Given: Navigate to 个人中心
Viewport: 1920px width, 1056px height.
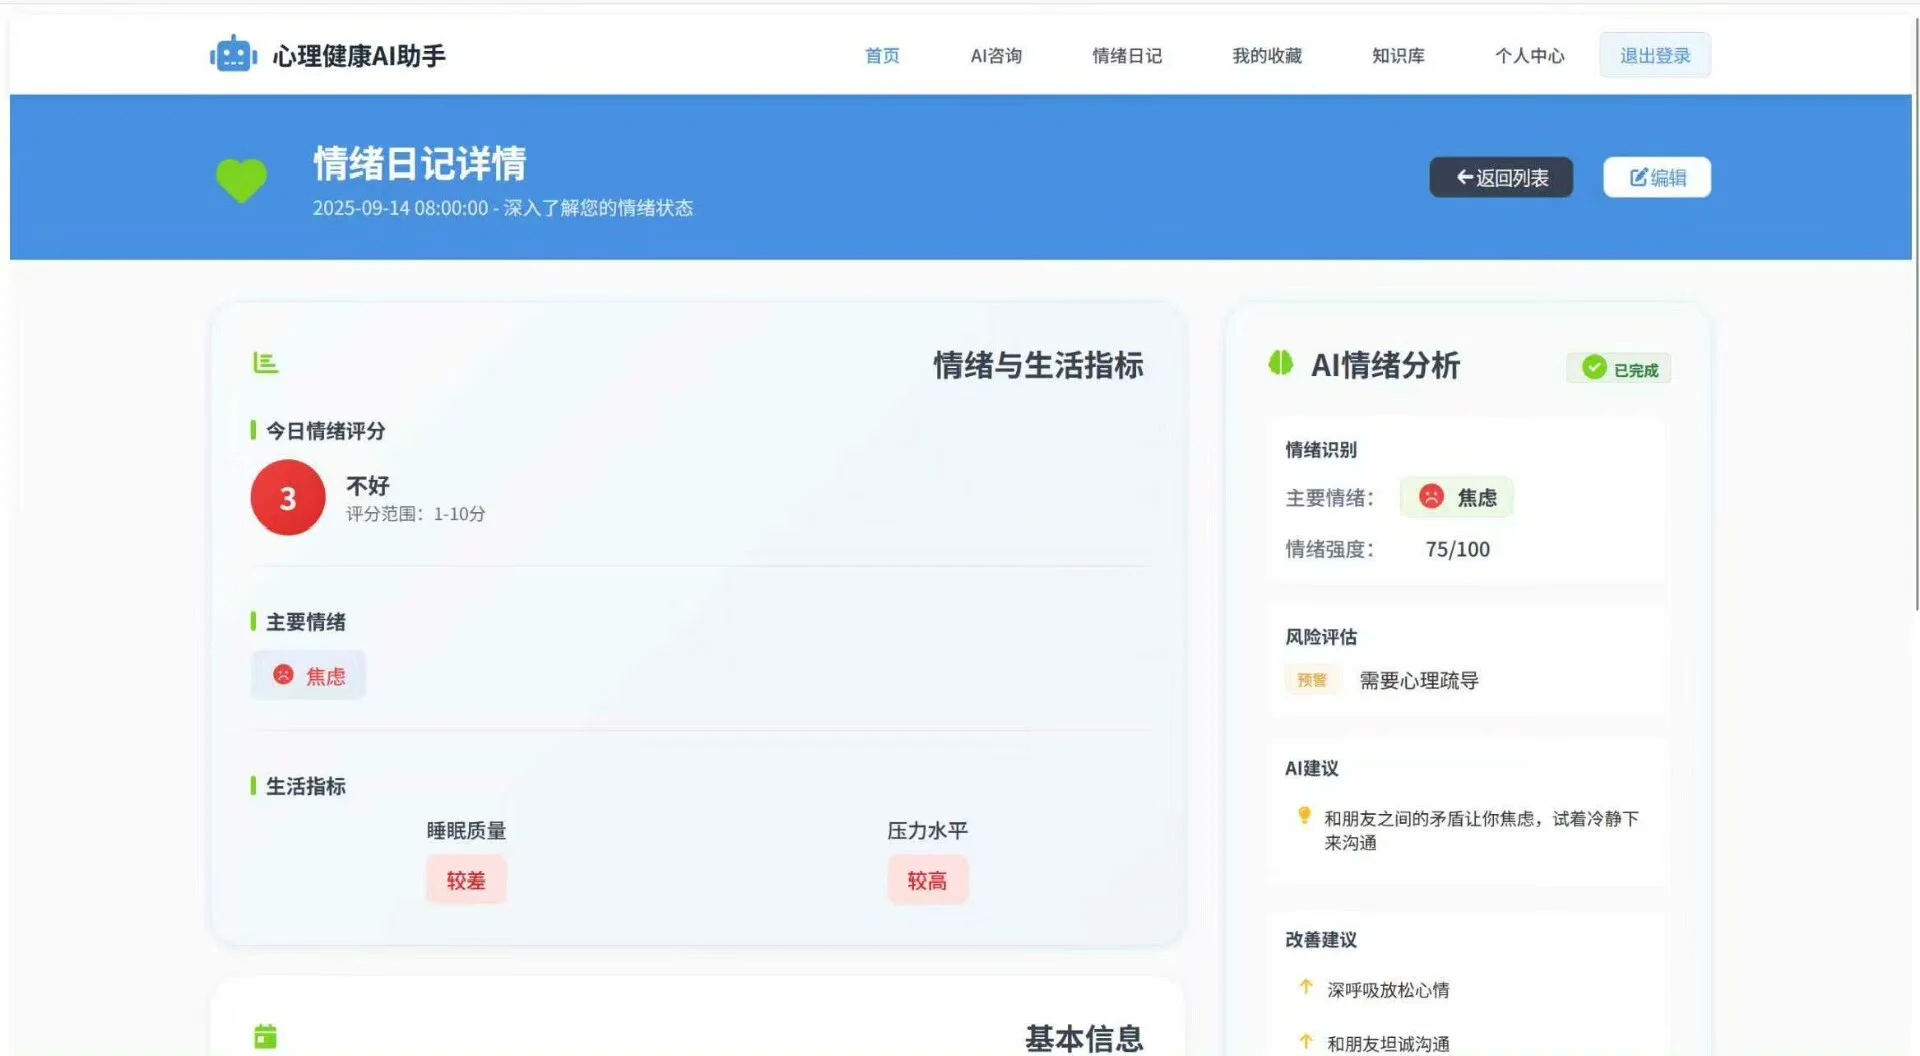Looking at the screenshot, I should 1529,56.
